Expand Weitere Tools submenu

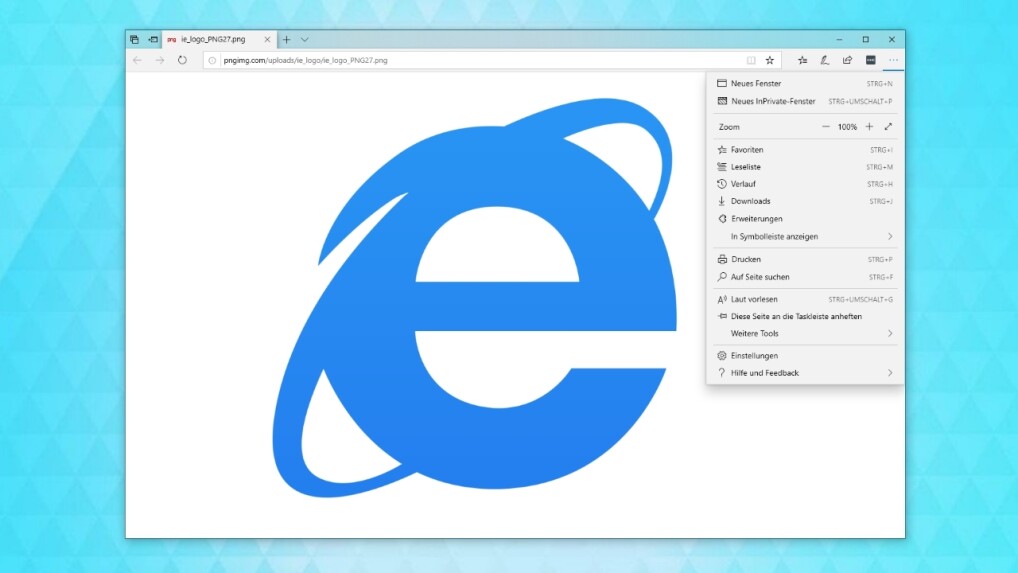[805, 333]
